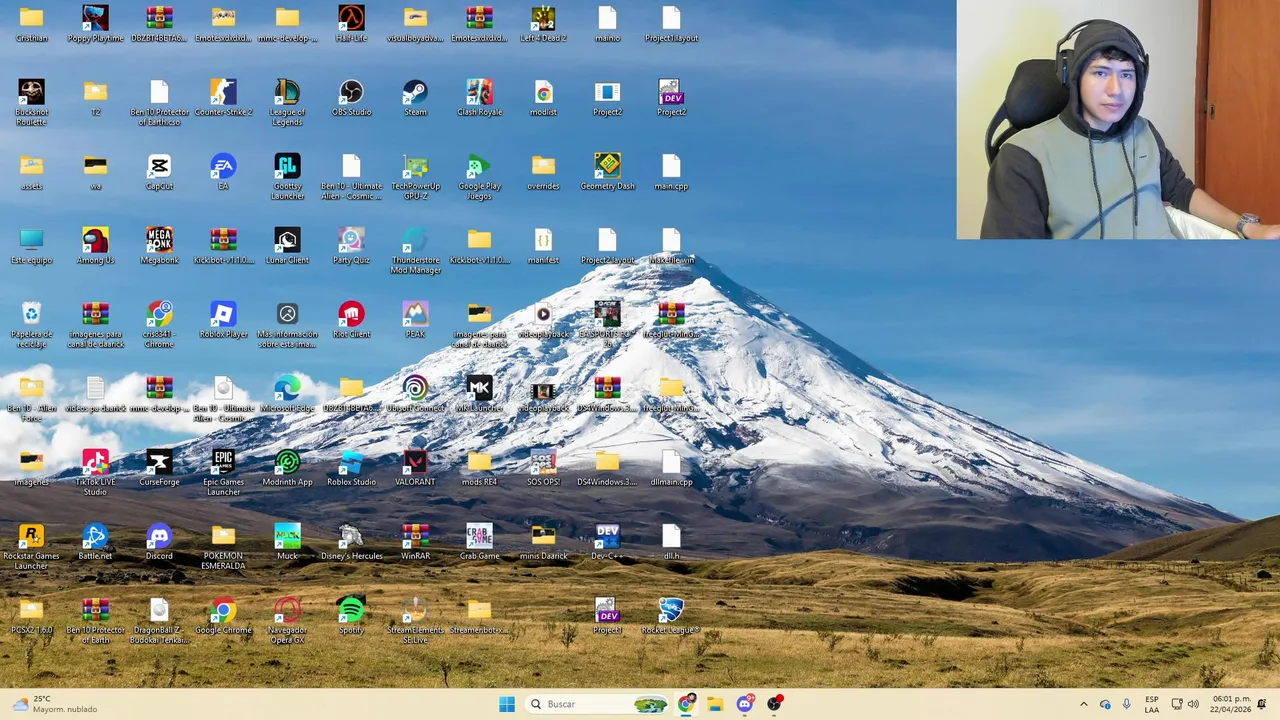Screen dimensions: 1280x720
Task: Open Rockstar Games Launcher shortcut
Action: tap(31, 546)
